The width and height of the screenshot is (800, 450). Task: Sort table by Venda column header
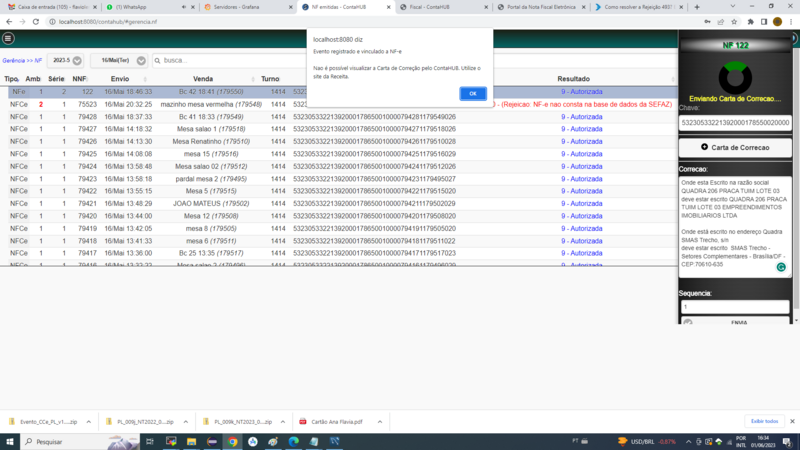pos(203,79)
